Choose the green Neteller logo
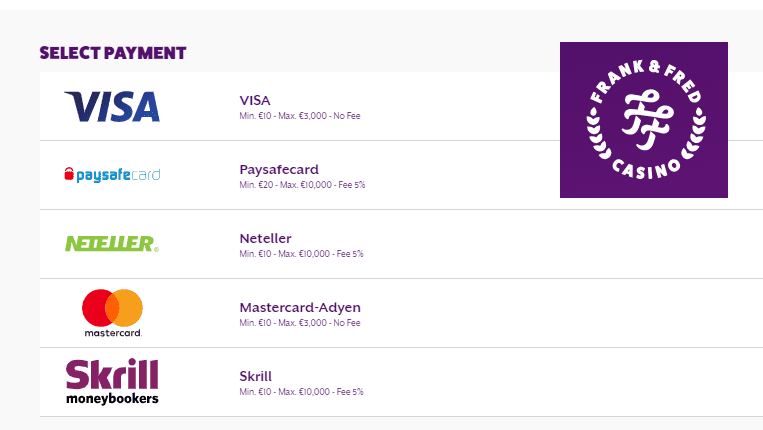Viewport: 763px width, 430px height. coord(111,243)
